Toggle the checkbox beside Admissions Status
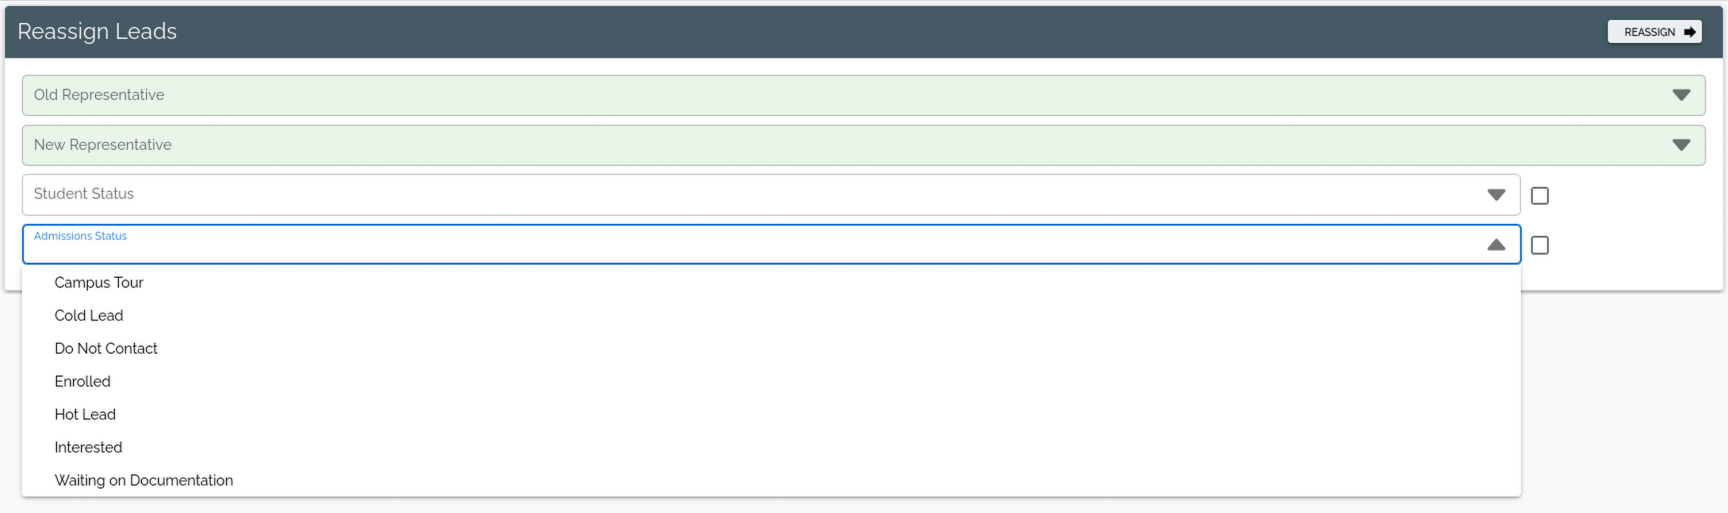1728x513 pixels. click(1540, 245)
